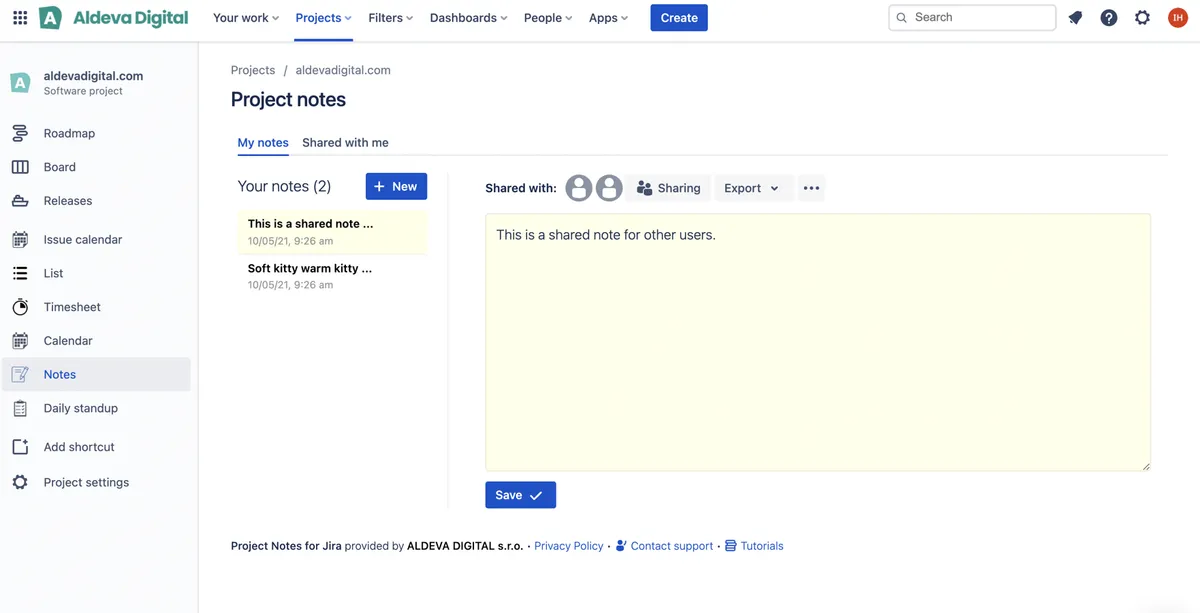Click the Board icon in sidebar
This screenshot has width=1200, height=613.
coord(20,167)
